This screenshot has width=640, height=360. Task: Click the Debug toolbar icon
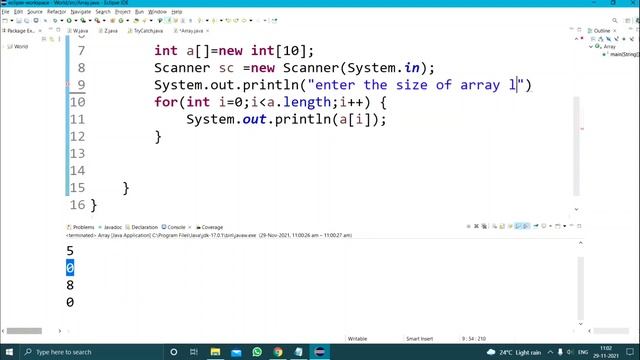coord(55,20)
